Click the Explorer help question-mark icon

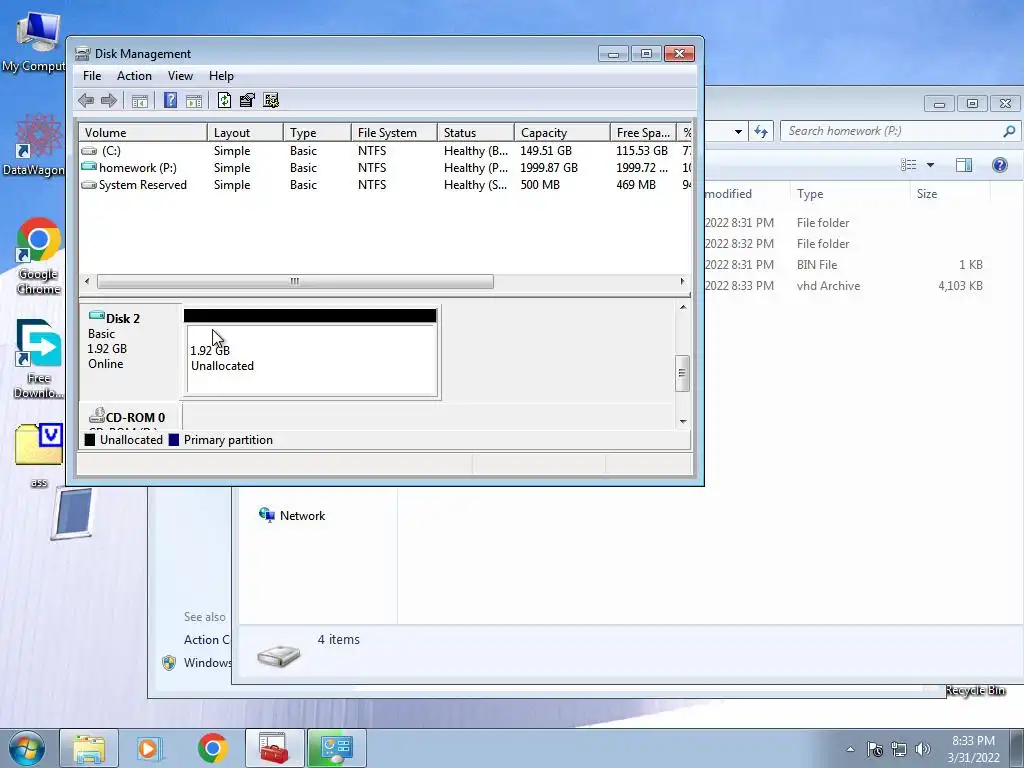tap(1000, 165)
